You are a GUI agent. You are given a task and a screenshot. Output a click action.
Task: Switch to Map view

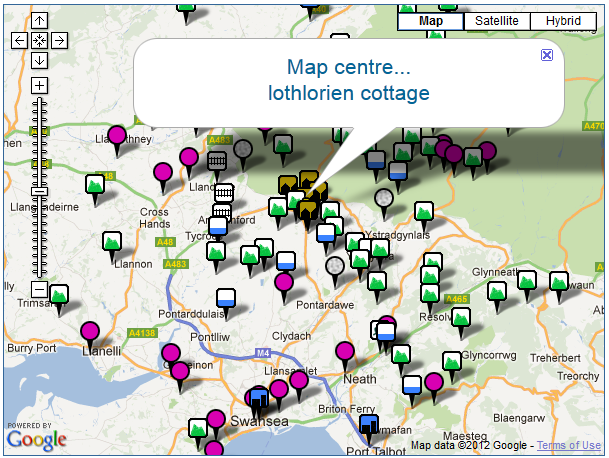pyautogui.click(x=431, y=21)
